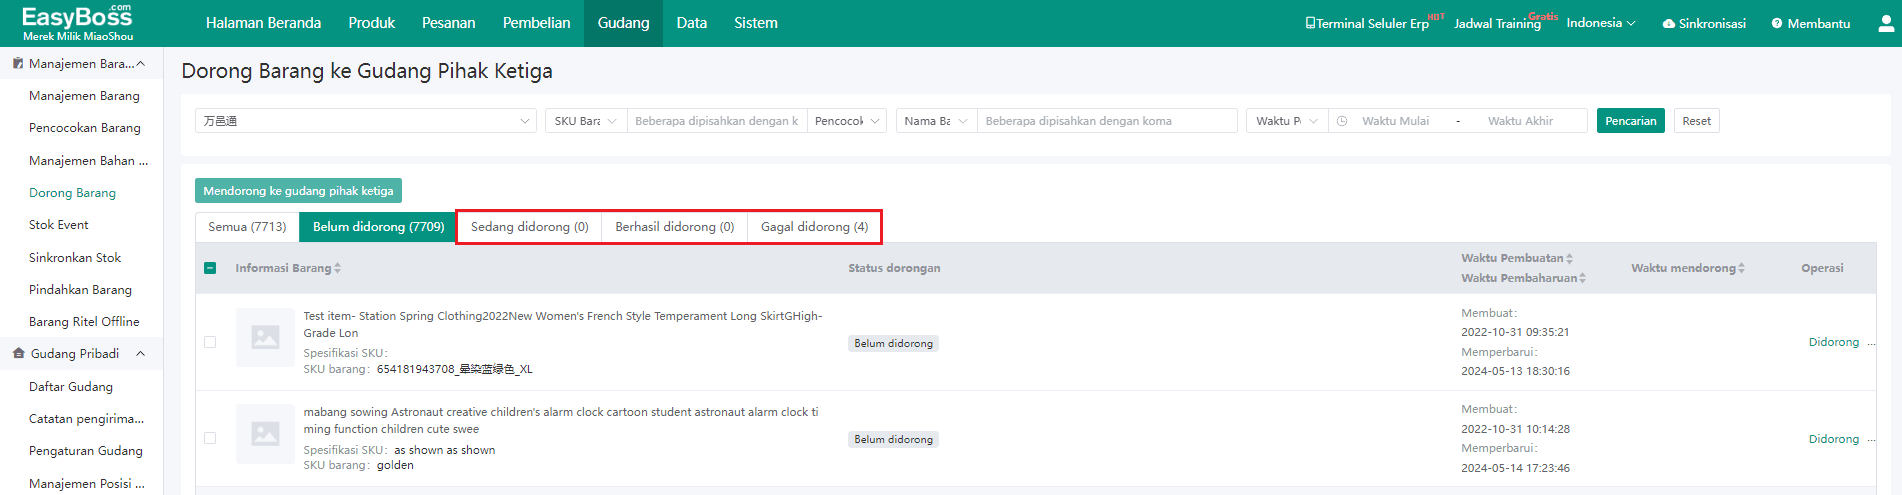
Task: Open Halaman Beranda menu
Action: 263,23
